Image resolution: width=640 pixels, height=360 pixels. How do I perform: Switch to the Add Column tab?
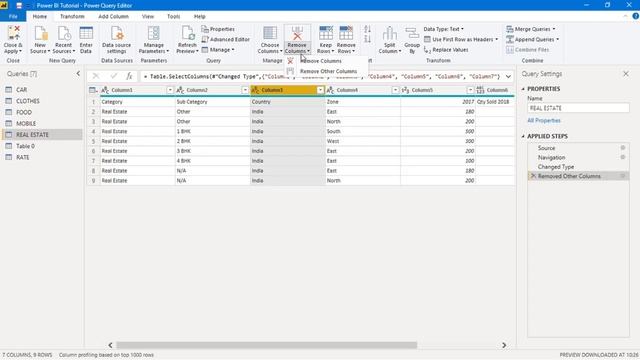[113, 16]
